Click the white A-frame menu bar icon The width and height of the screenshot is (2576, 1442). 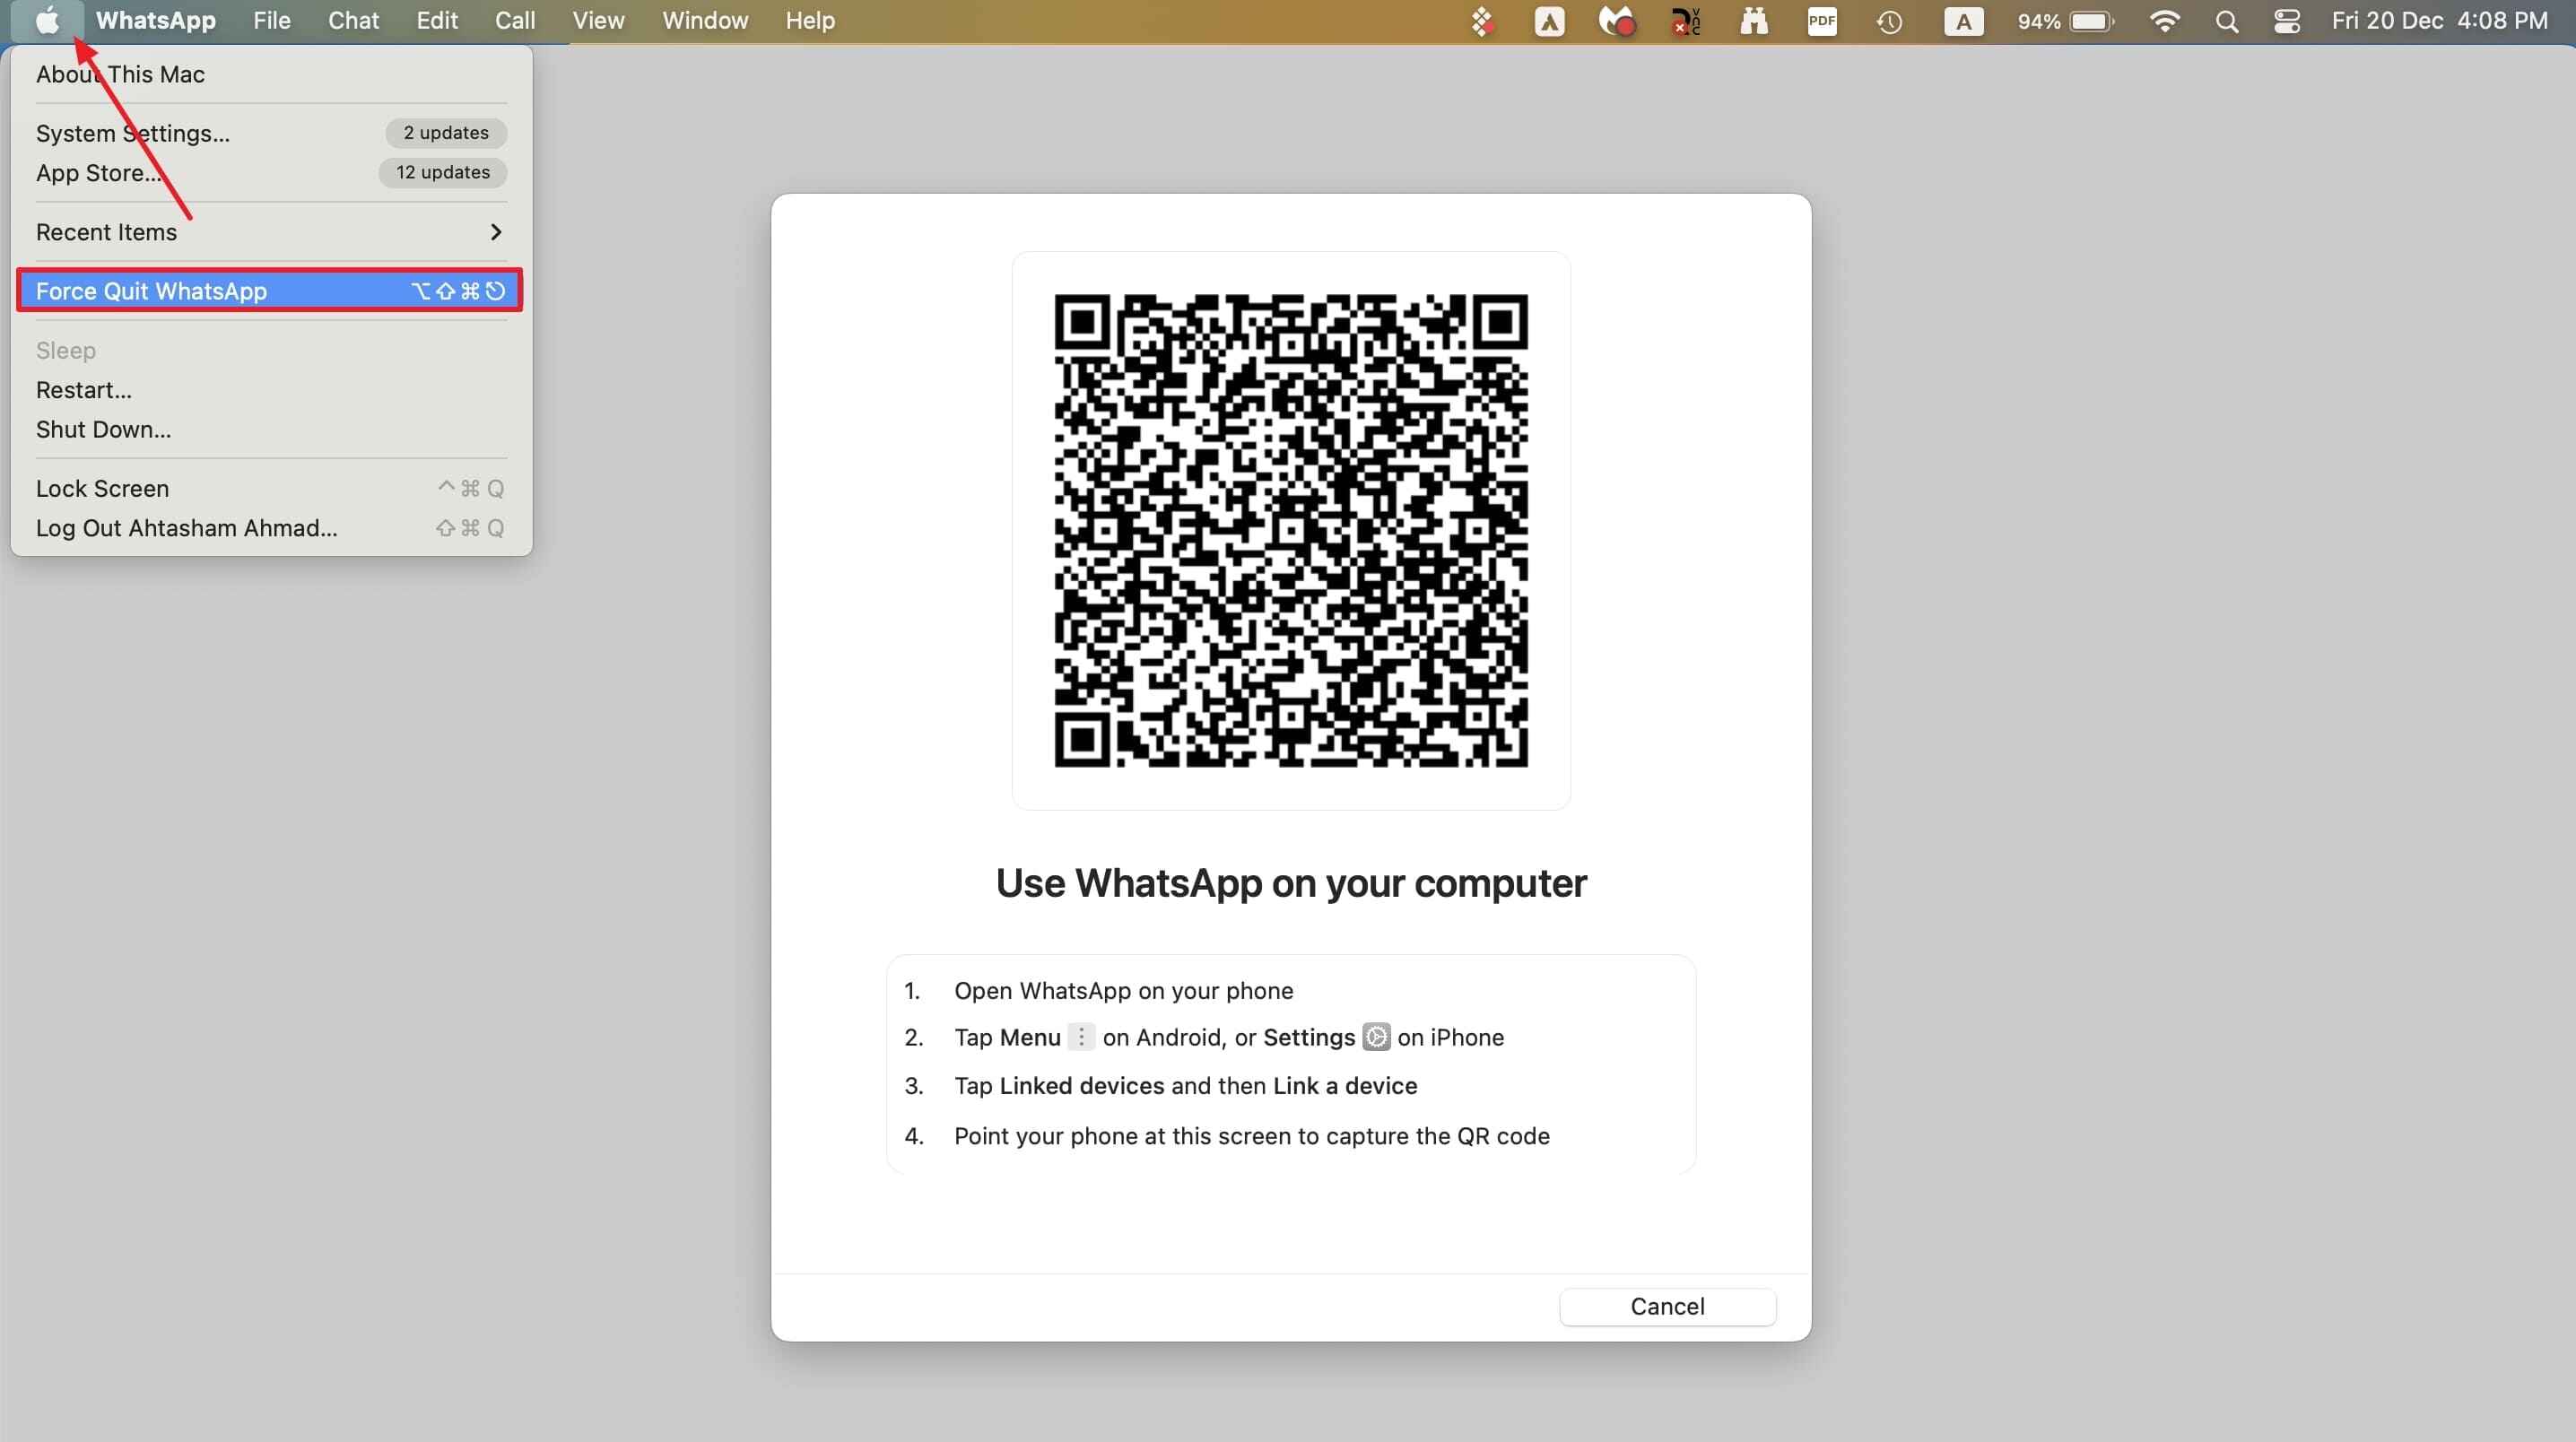pos(1549,21)
